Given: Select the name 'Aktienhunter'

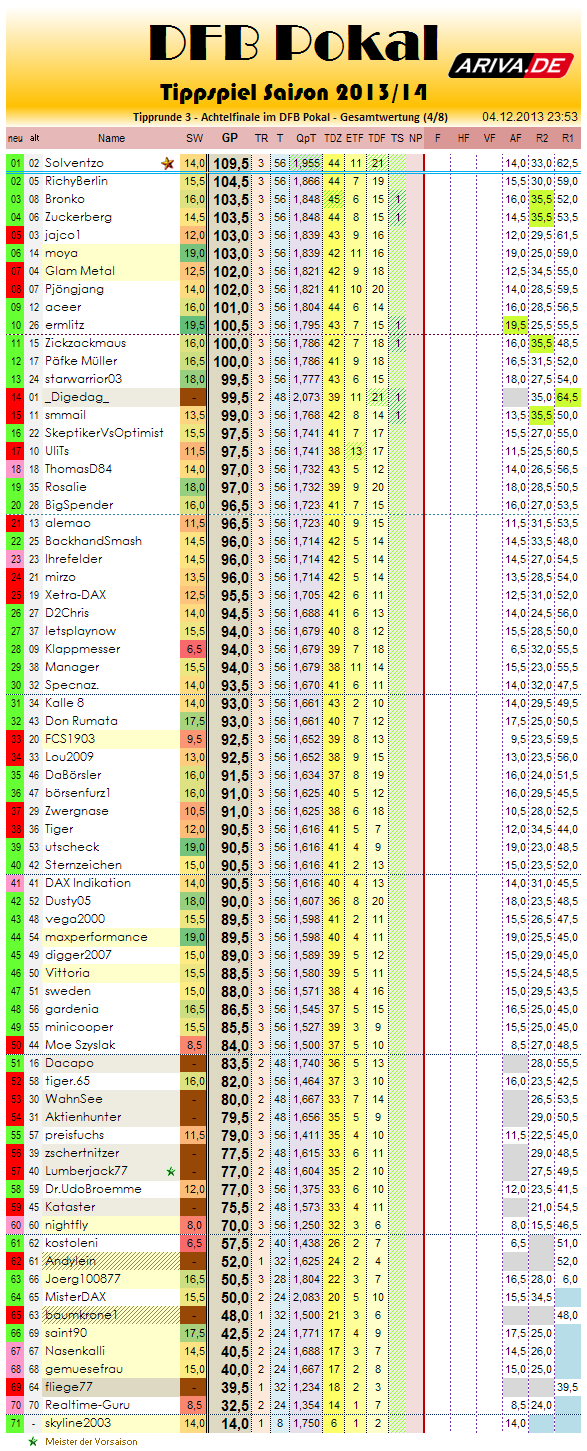Looking at the screenshot, I should [x=83, y=1117].
